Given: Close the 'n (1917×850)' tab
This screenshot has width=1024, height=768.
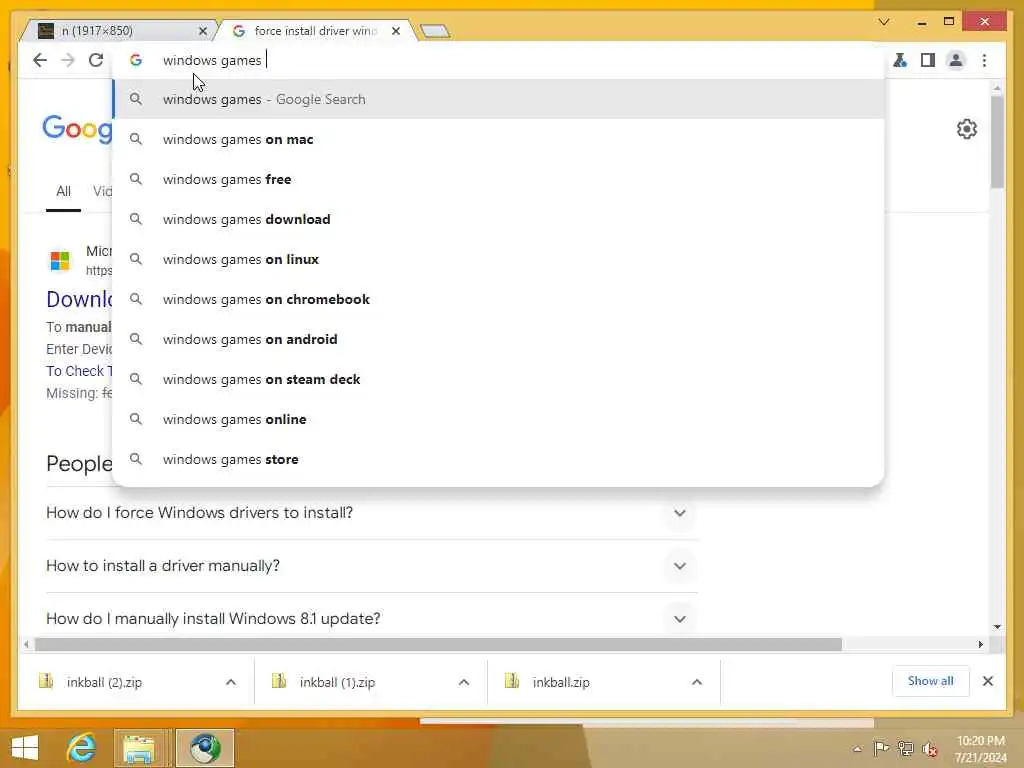Looking at the screenshot, I should point(202,31).
